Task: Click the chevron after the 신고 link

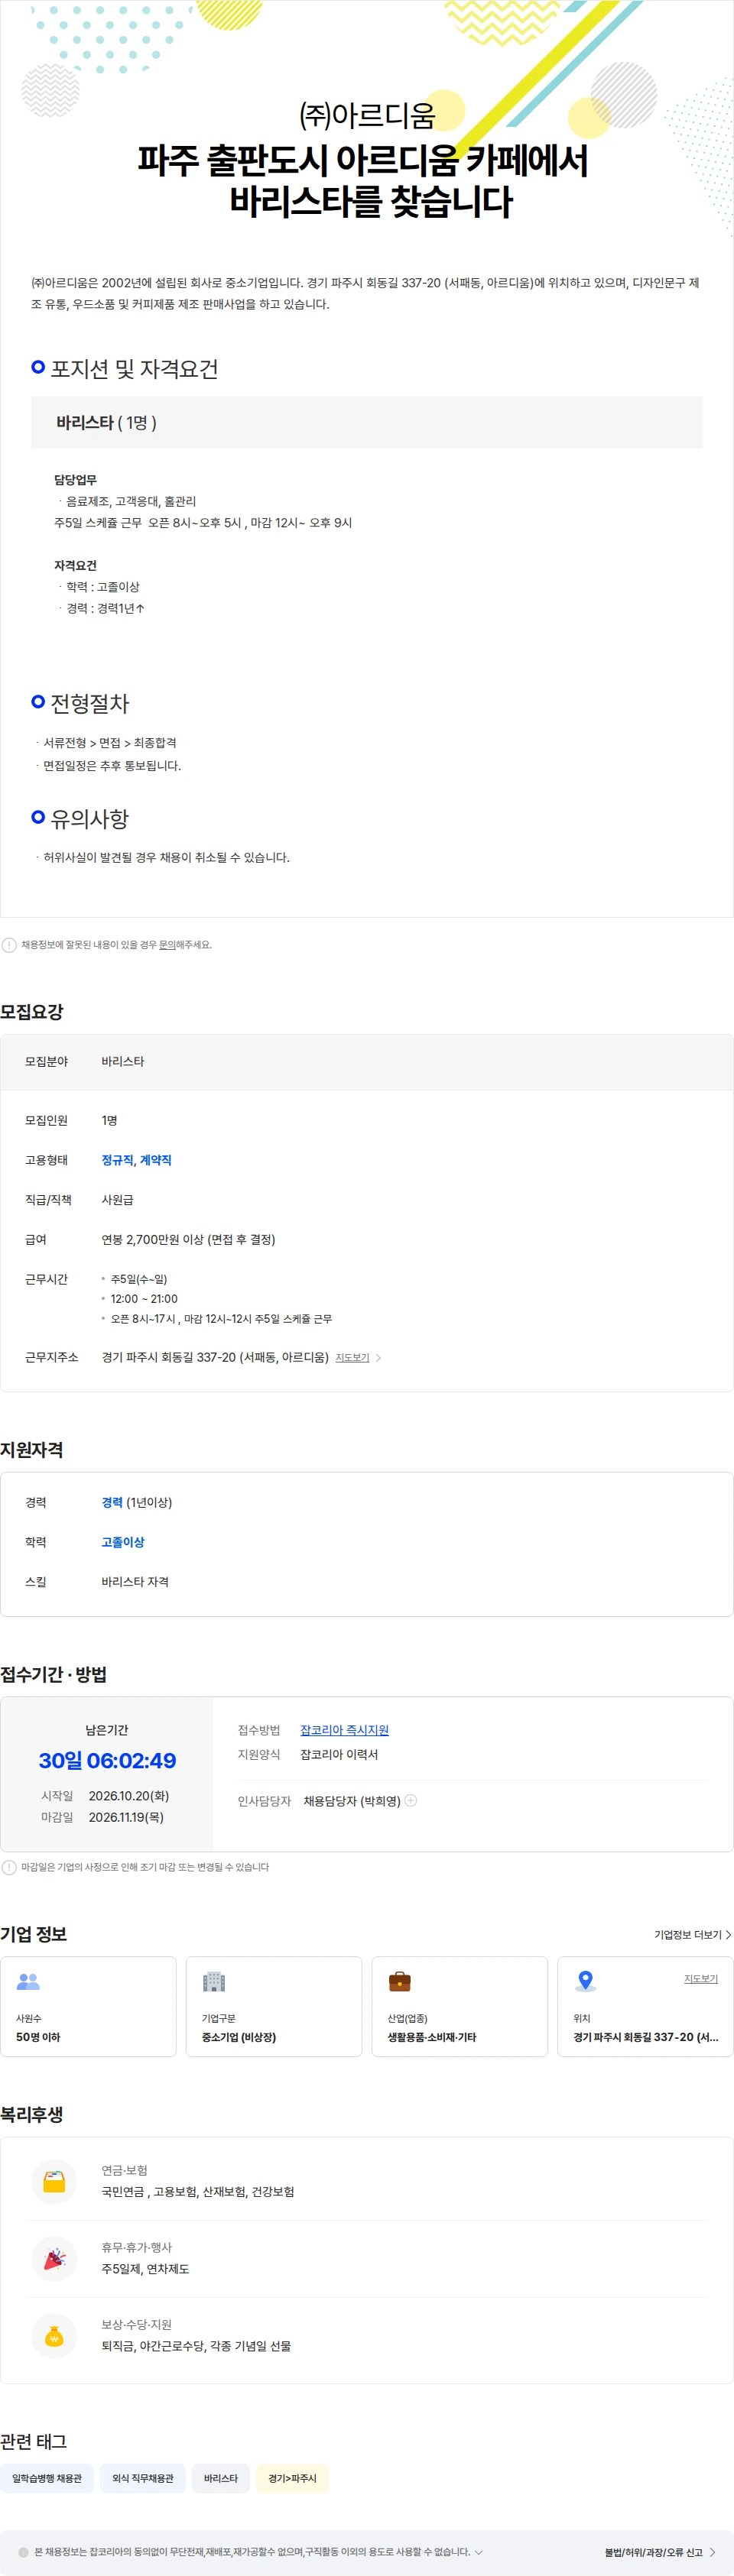Action: (x=712, y=2552)
